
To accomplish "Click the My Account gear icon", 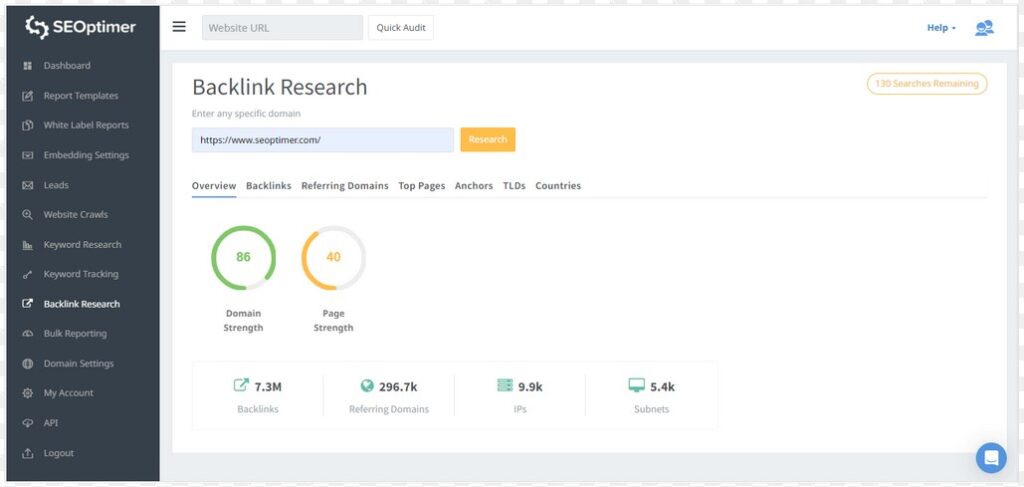I will [27, 393].
